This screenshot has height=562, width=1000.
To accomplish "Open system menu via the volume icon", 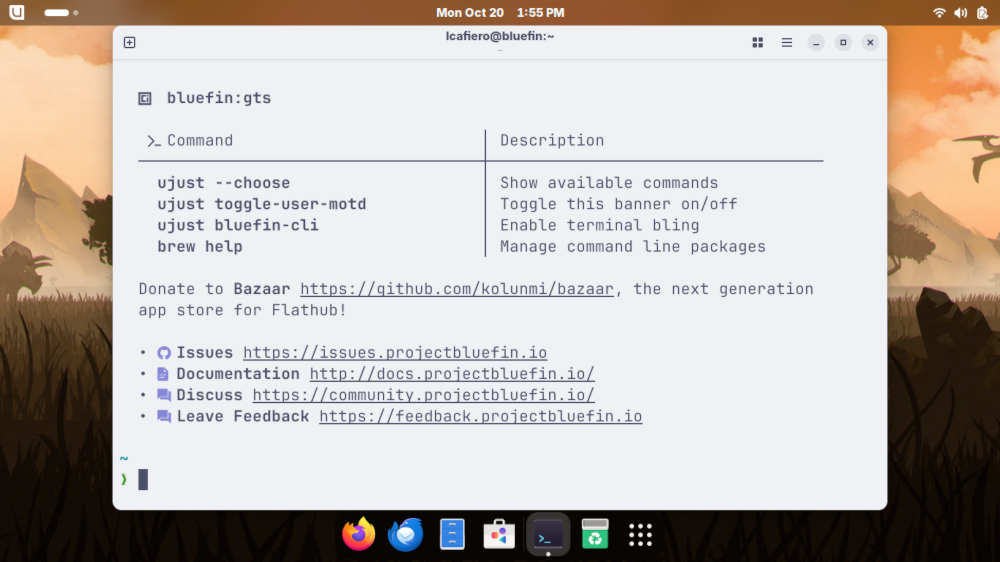I will click(960, 13).
